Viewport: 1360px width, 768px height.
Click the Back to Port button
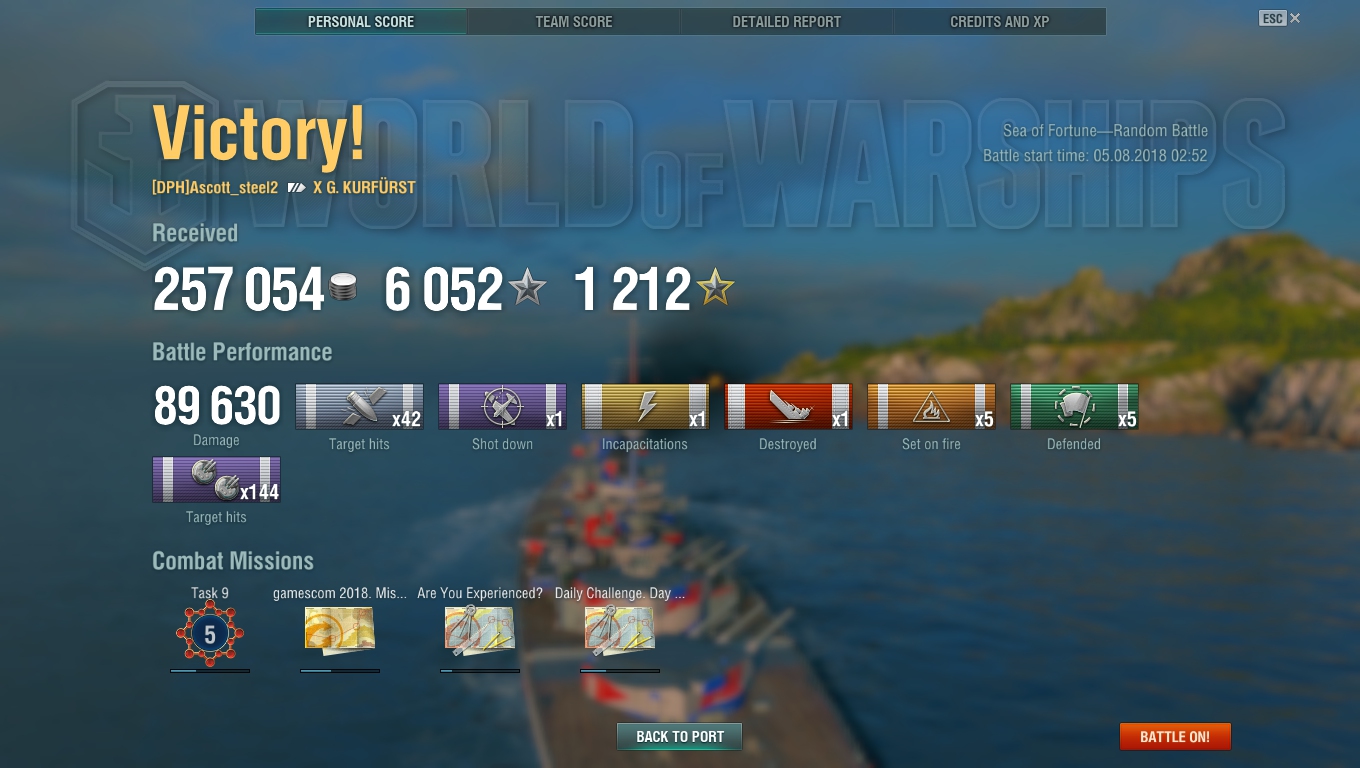pos(680,737)
